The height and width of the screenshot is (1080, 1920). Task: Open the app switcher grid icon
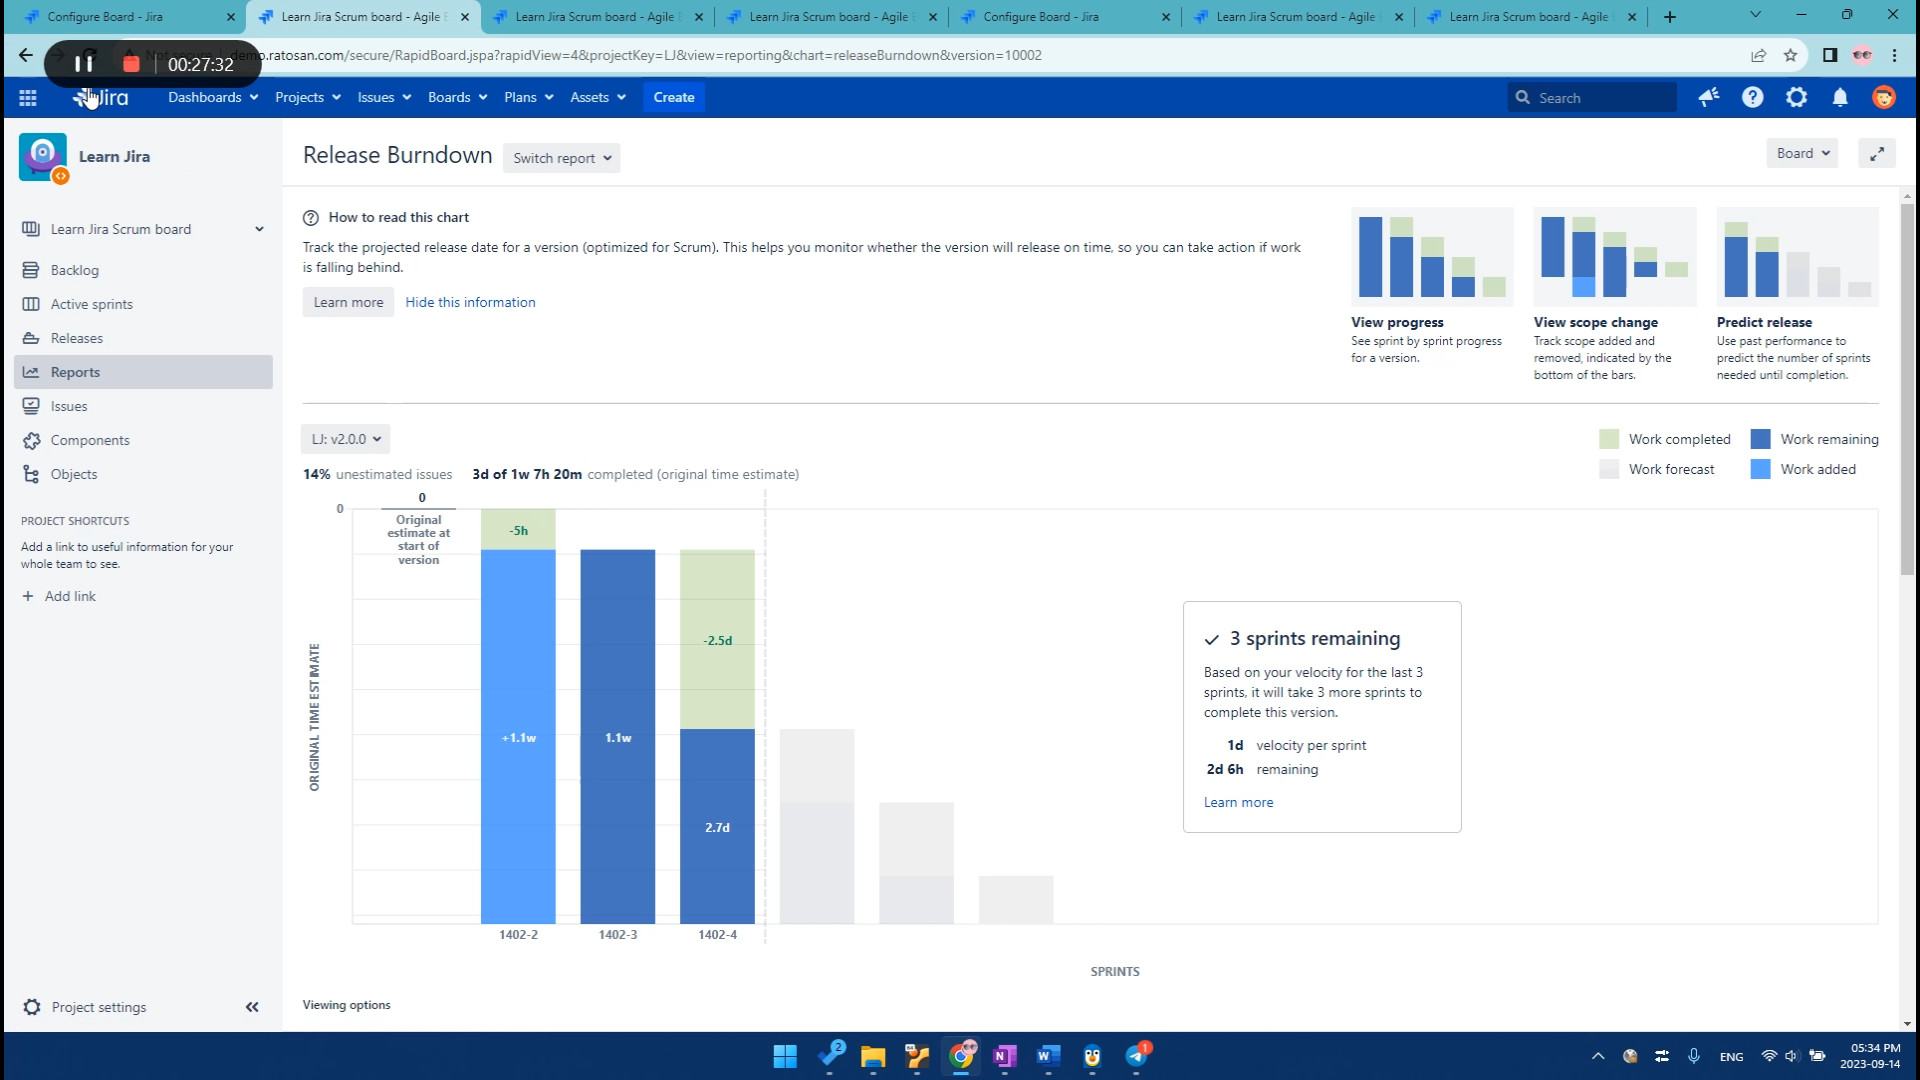pos(28,97)
